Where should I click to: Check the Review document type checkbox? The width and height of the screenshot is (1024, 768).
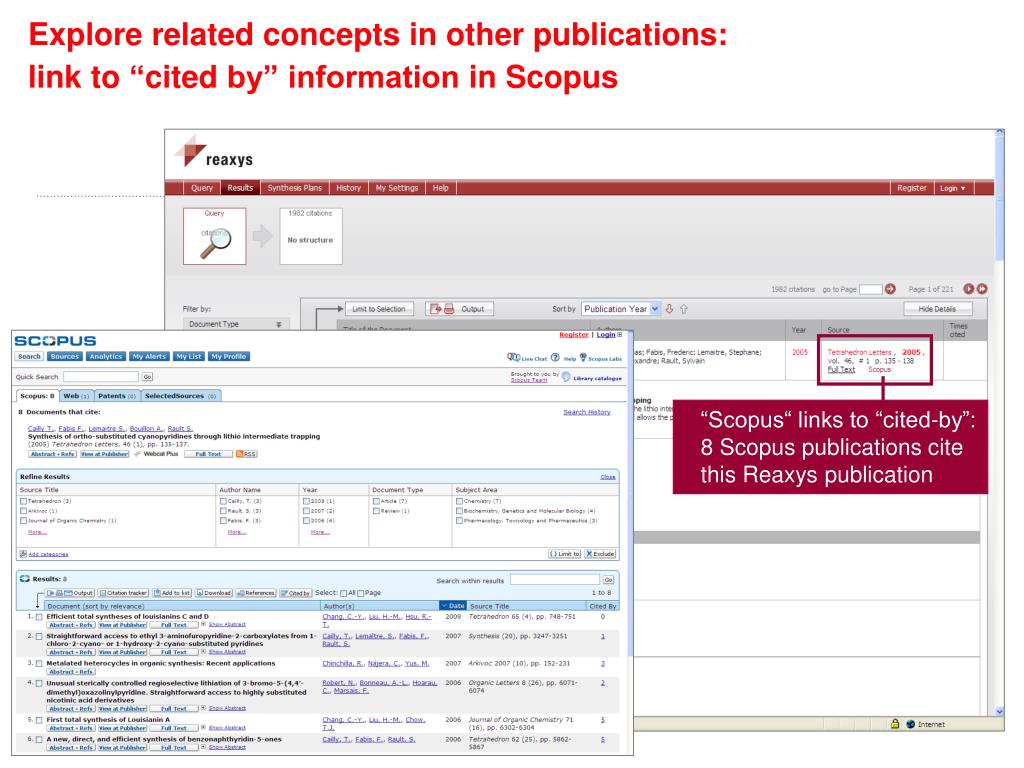pyautogui.click(x=377, y=511)
